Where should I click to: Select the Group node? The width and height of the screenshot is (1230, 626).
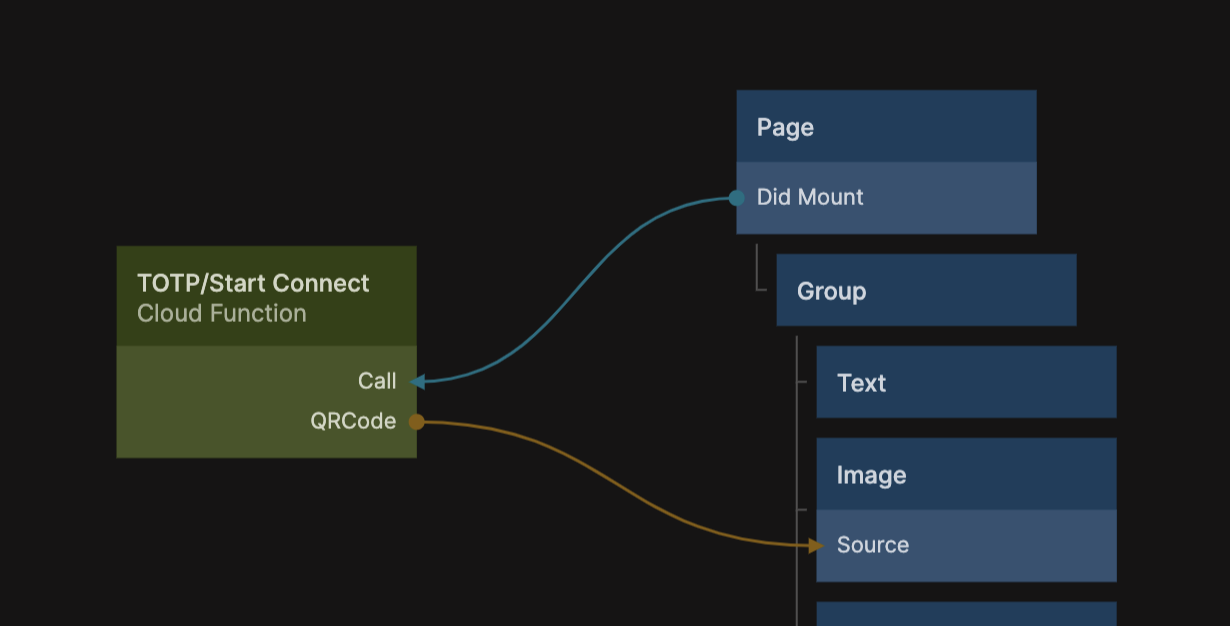click(926, 290)
